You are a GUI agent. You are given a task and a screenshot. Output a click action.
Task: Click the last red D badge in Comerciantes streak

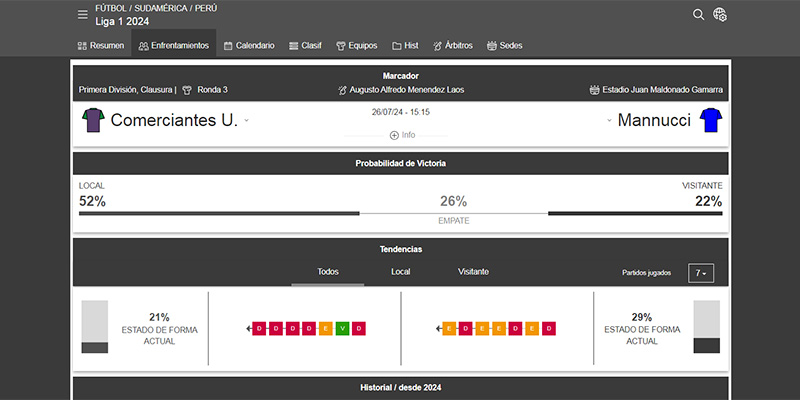(359, 329)
